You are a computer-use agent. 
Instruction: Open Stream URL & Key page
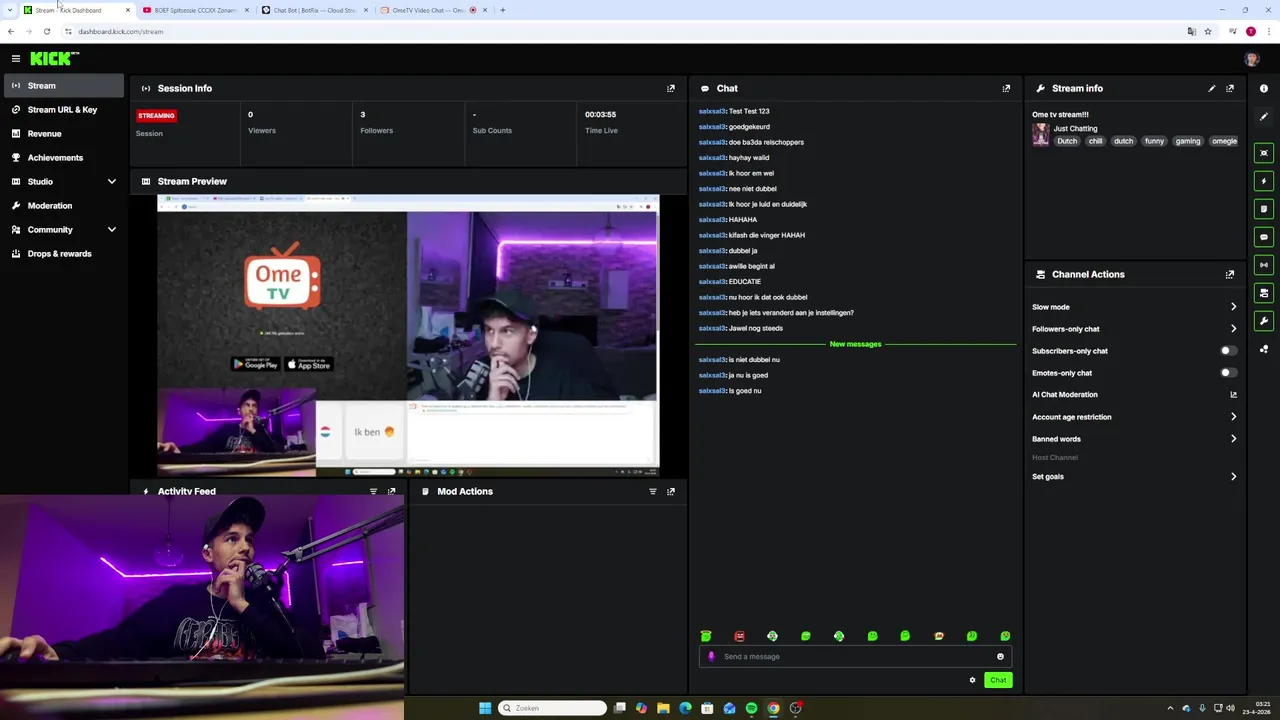point(64,109)
